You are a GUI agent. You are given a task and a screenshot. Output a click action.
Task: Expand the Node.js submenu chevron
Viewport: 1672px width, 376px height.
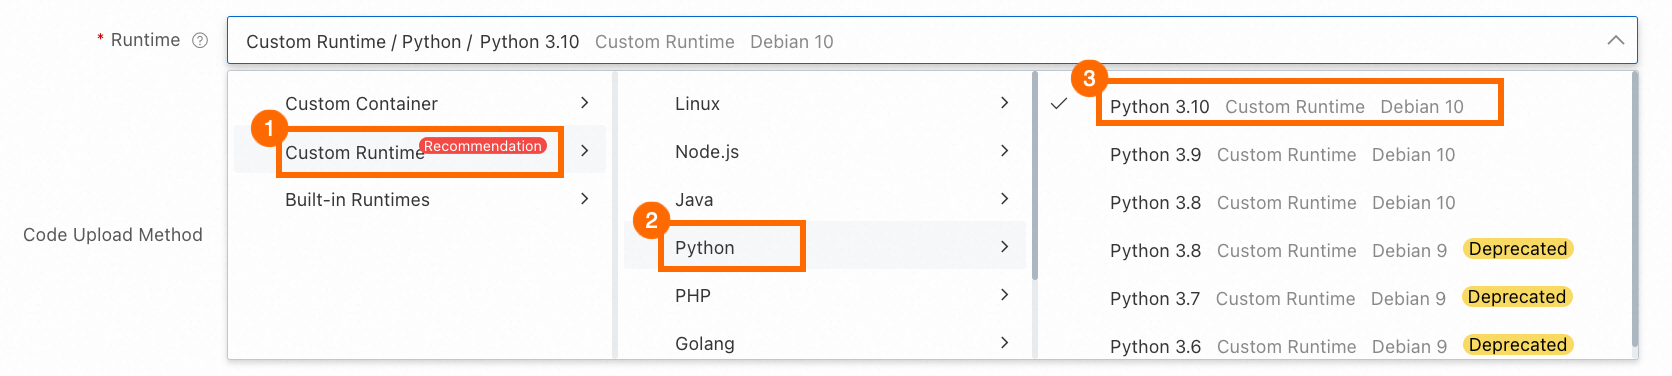click(x=1005, y=151)
